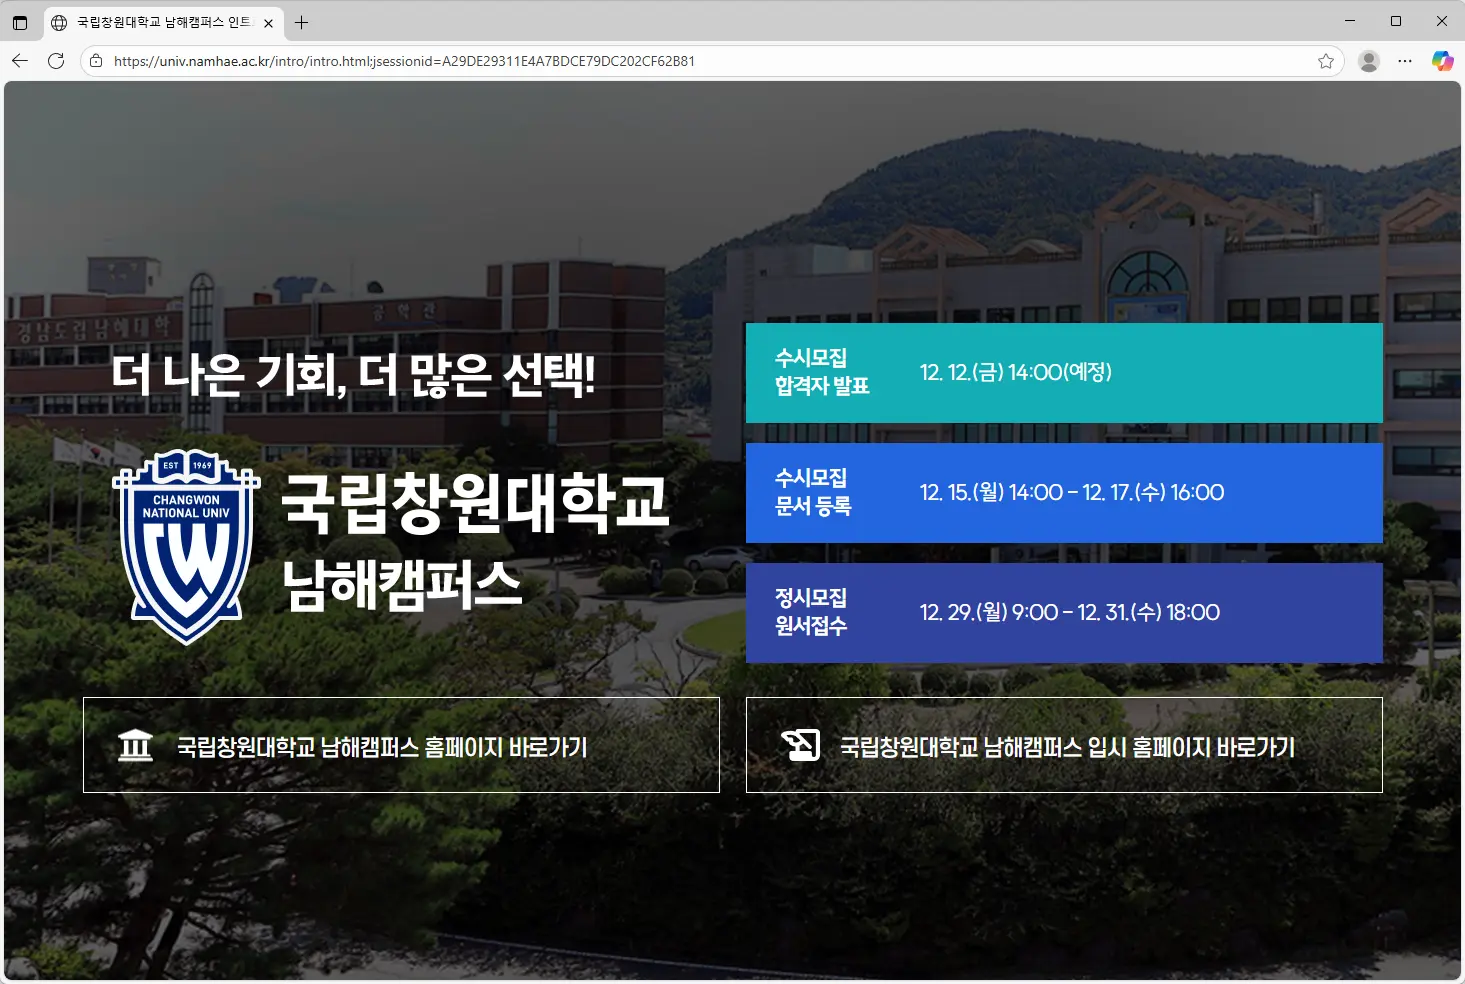This screenshot has width=1465, height=984.
Task: Click the favorites star in the address bar
Action: pyautogui.click(x=1326, y=61)
